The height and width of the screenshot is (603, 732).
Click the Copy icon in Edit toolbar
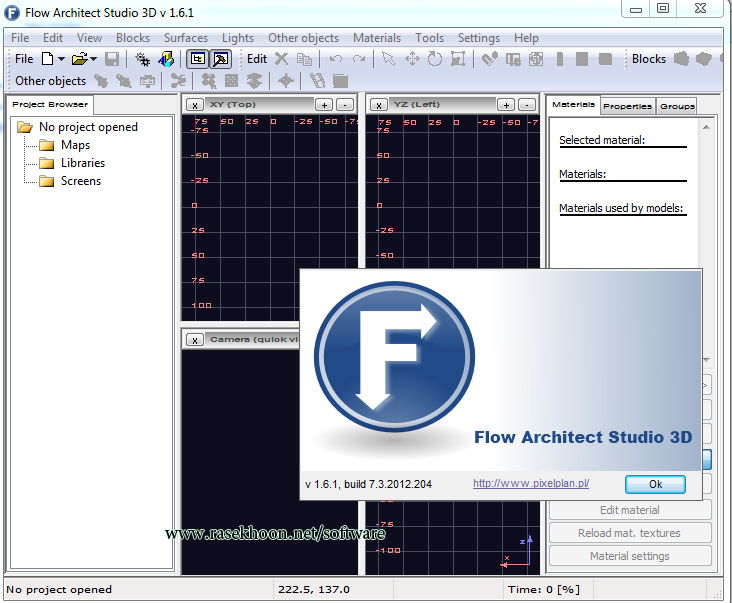[x=304, y=59]
